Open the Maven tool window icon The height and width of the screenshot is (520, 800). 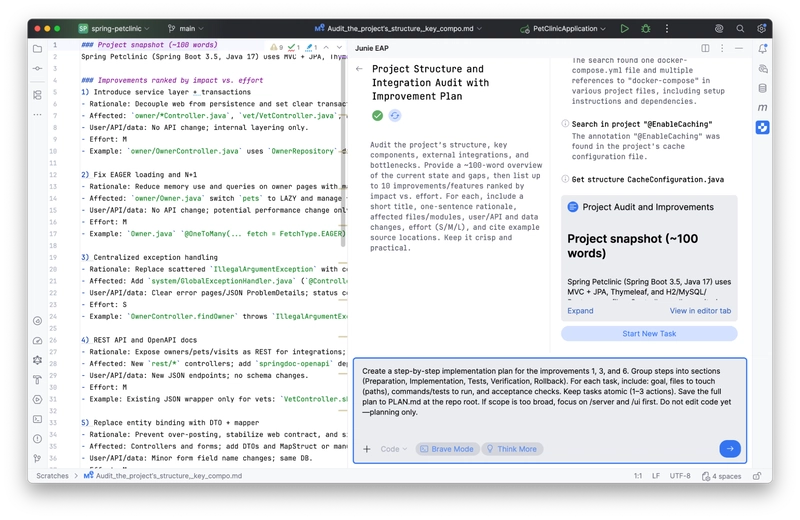pos(763,107)
